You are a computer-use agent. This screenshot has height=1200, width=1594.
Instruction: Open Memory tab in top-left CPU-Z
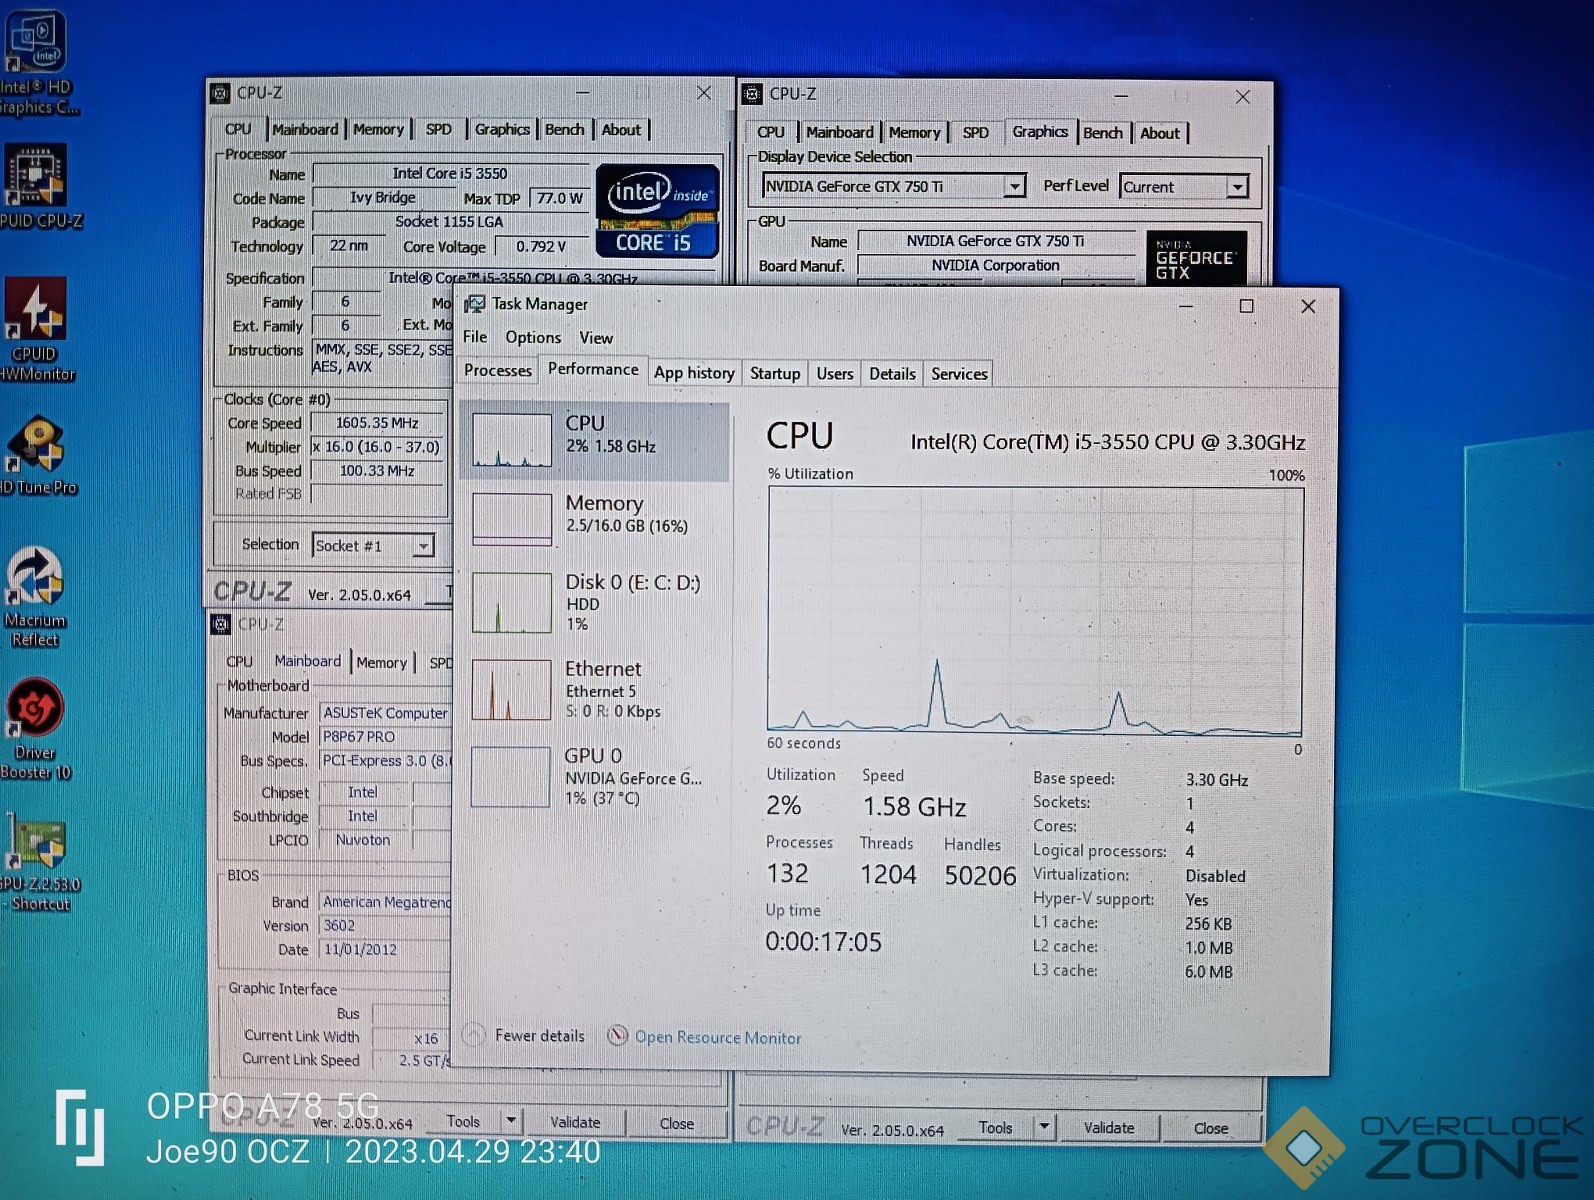point(378,129)
